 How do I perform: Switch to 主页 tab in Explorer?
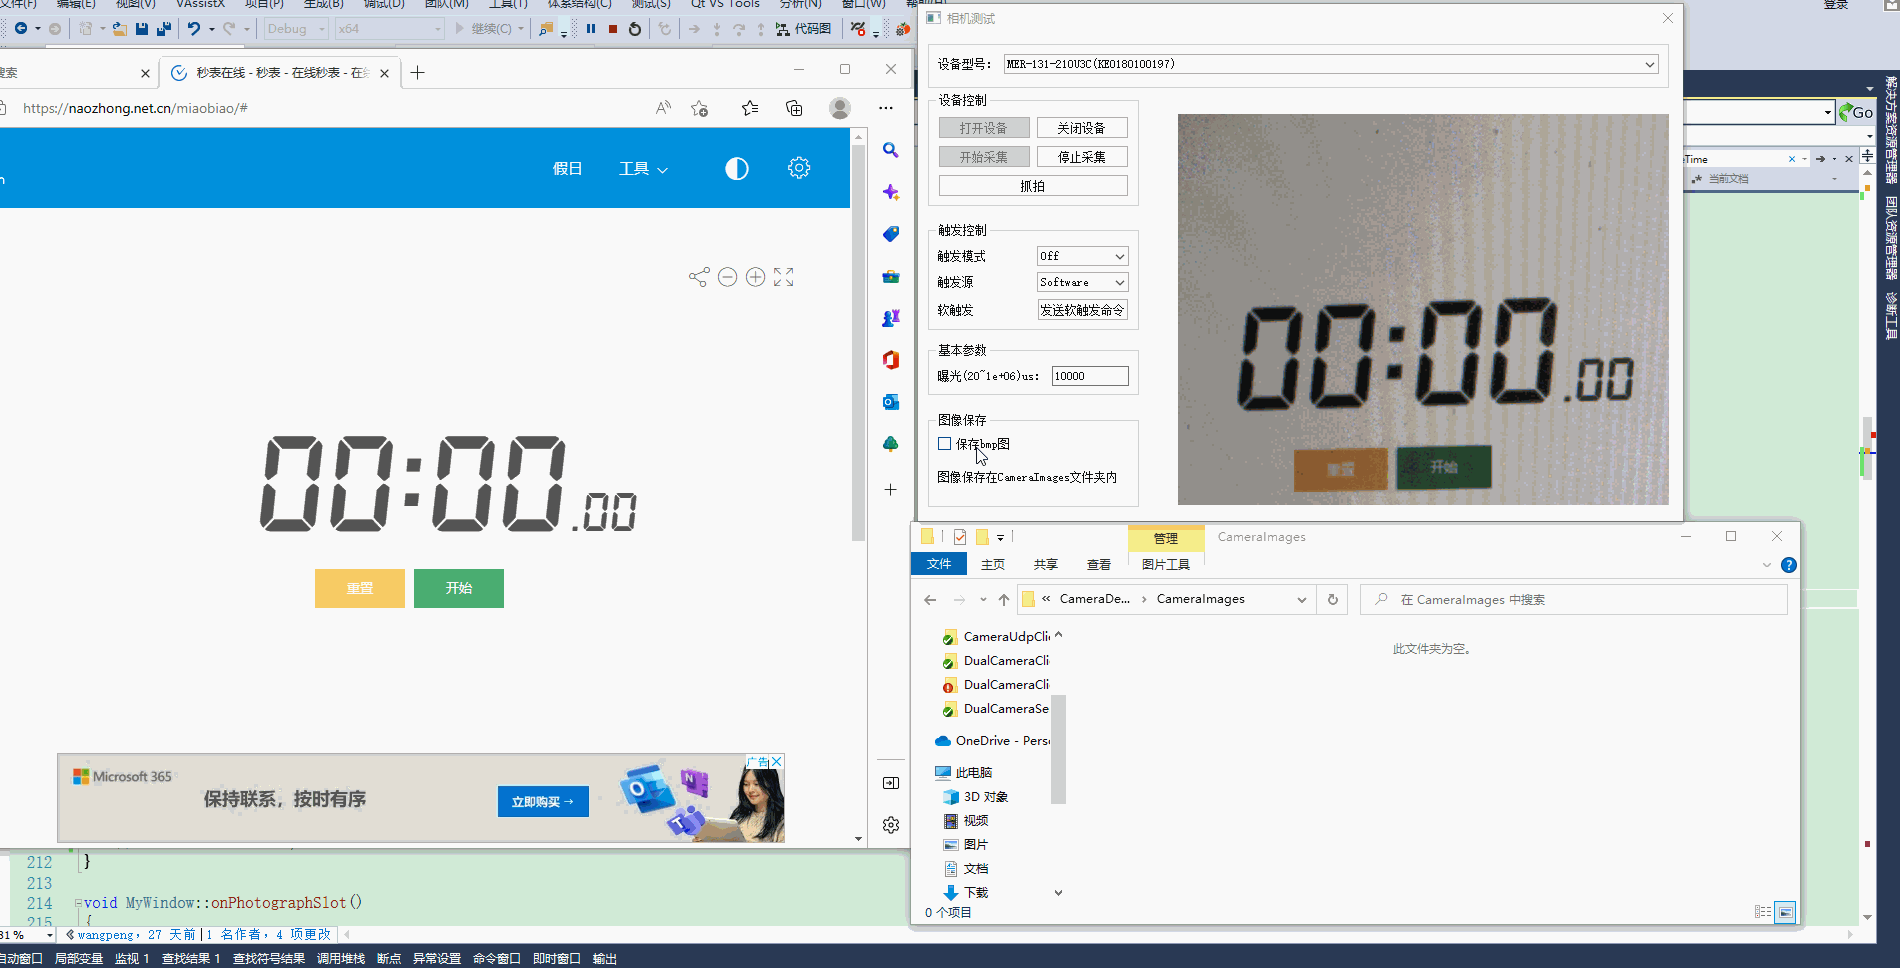[x=993, y=564]
